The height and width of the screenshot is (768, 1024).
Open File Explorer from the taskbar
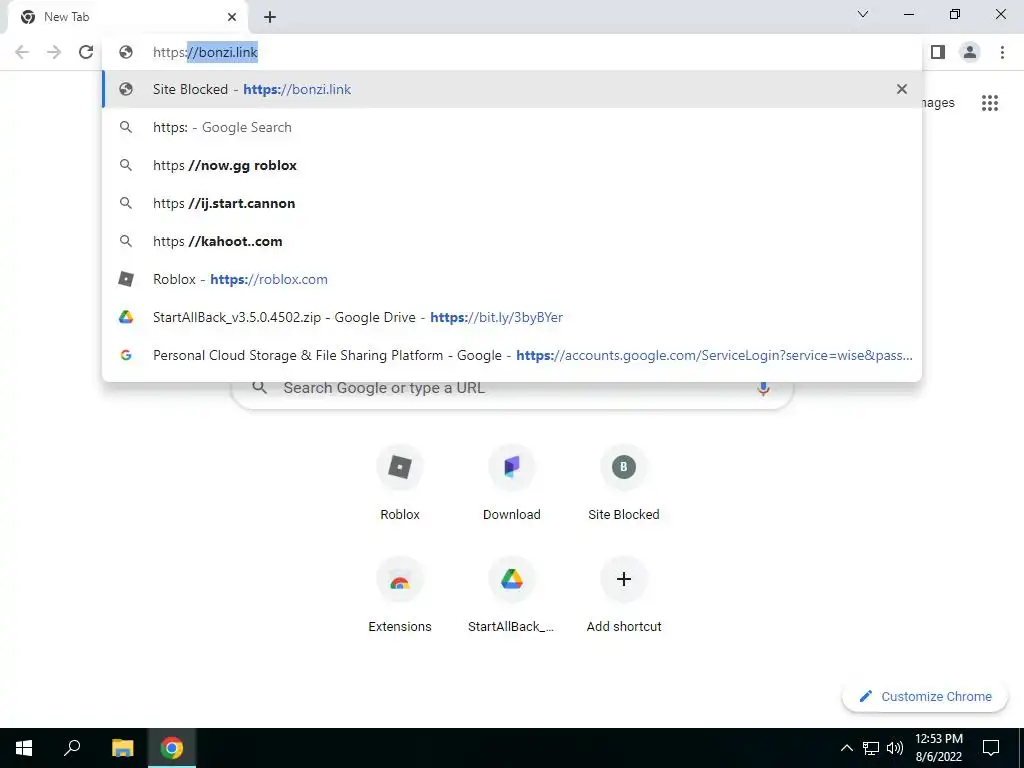tap(122, 748)
